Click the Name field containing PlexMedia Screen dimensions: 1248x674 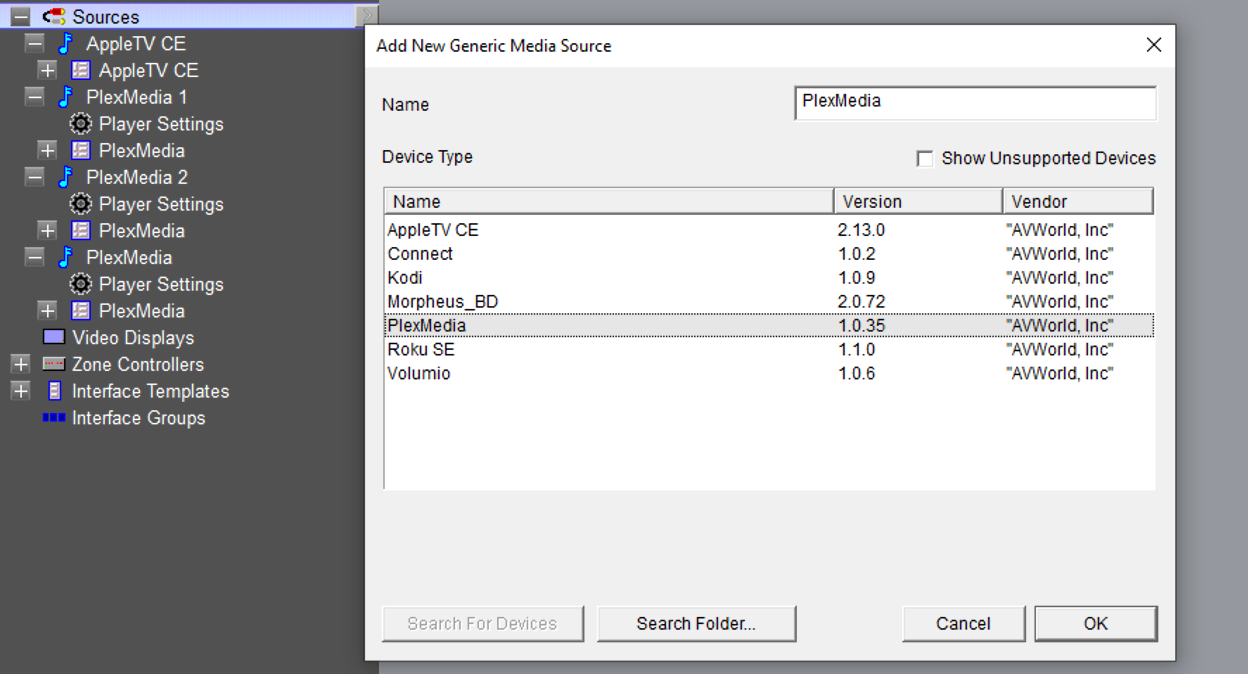(975, 102)
